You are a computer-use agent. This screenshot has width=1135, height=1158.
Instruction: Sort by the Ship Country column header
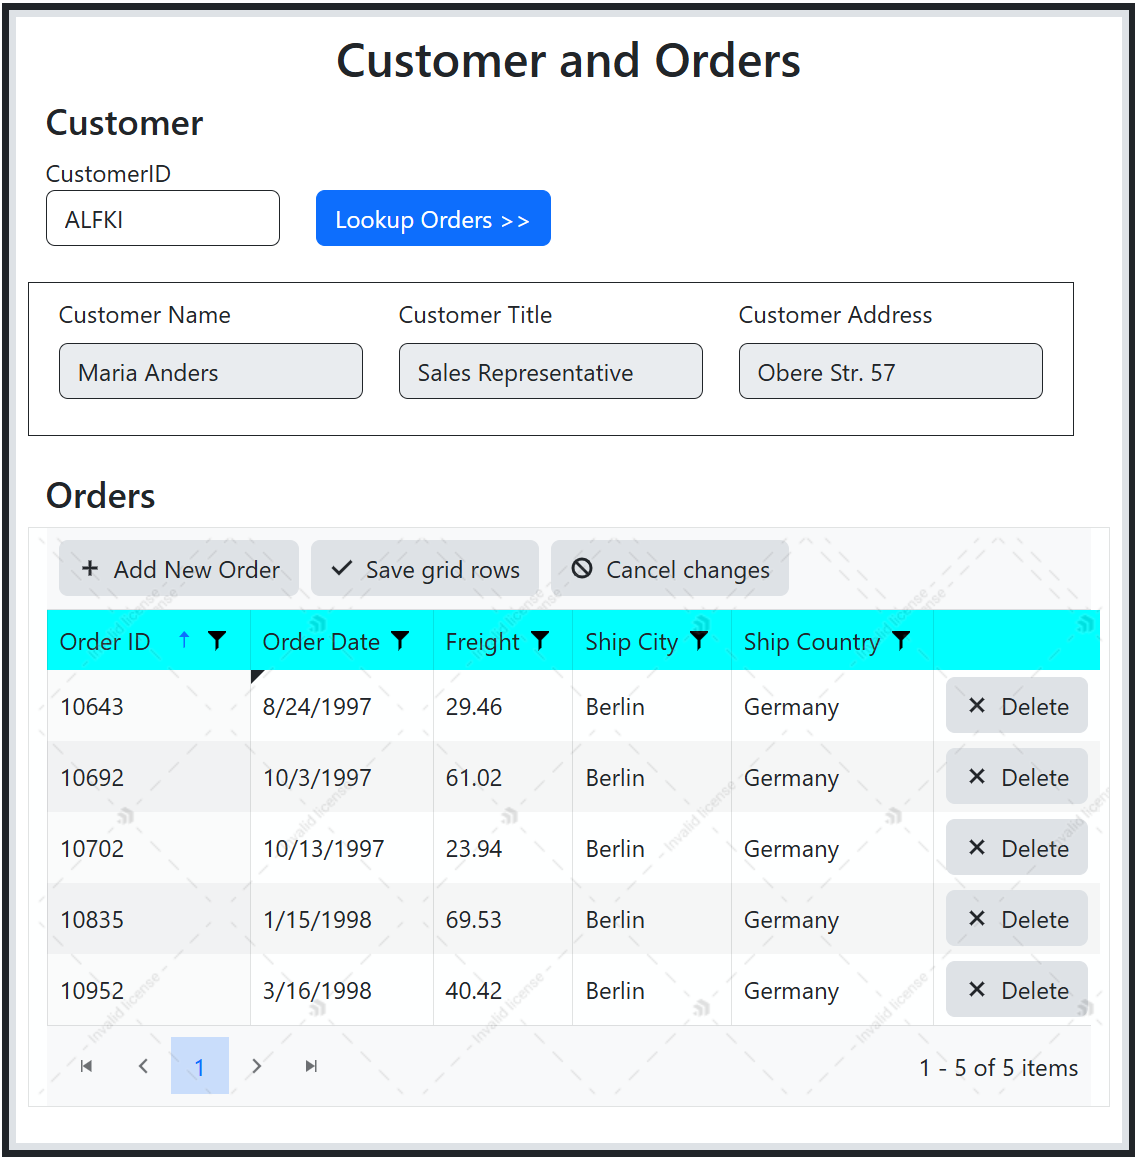point(812,642)
